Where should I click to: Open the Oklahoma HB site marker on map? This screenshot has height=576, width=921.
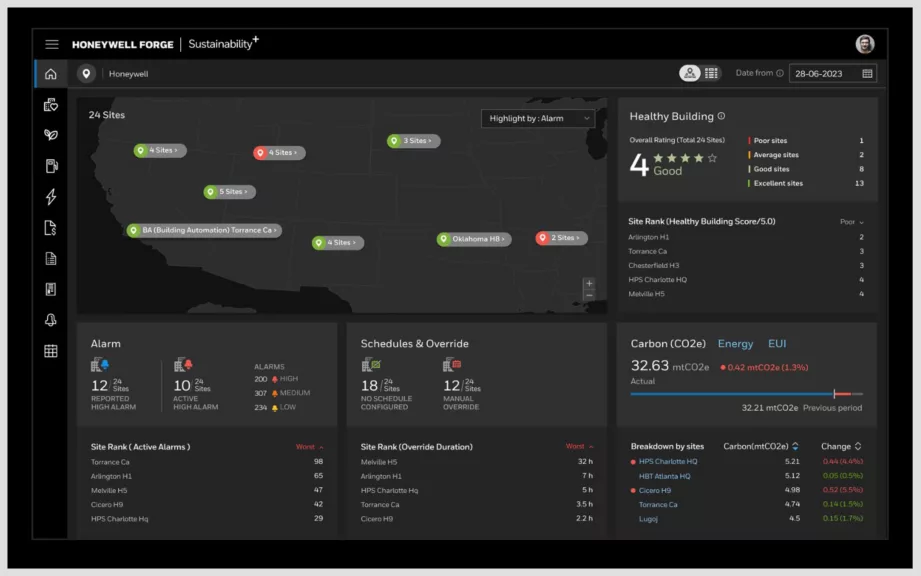click(473, 239)
